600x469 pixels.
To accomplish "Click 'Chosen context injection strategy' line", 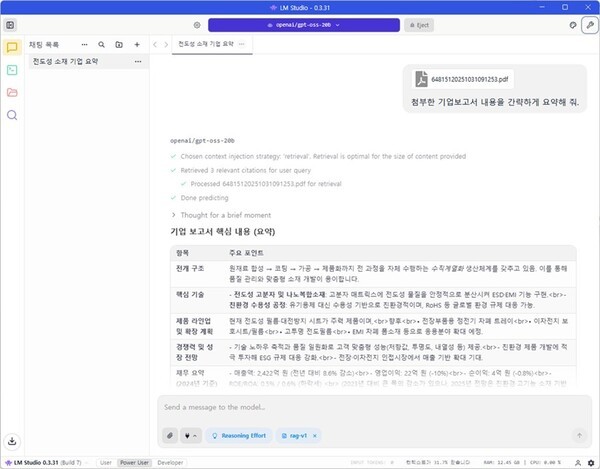I will pos(323,156).
